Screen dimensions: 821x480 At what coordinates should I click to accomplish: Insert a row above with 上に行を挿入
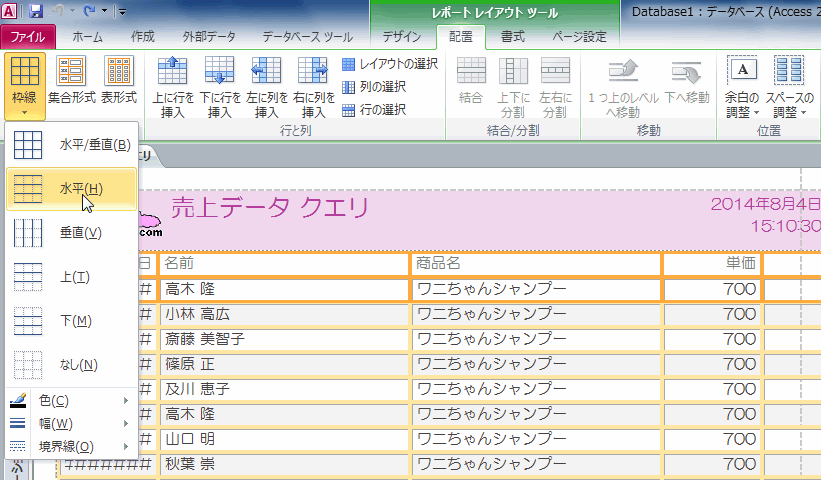tap(173, 87)
